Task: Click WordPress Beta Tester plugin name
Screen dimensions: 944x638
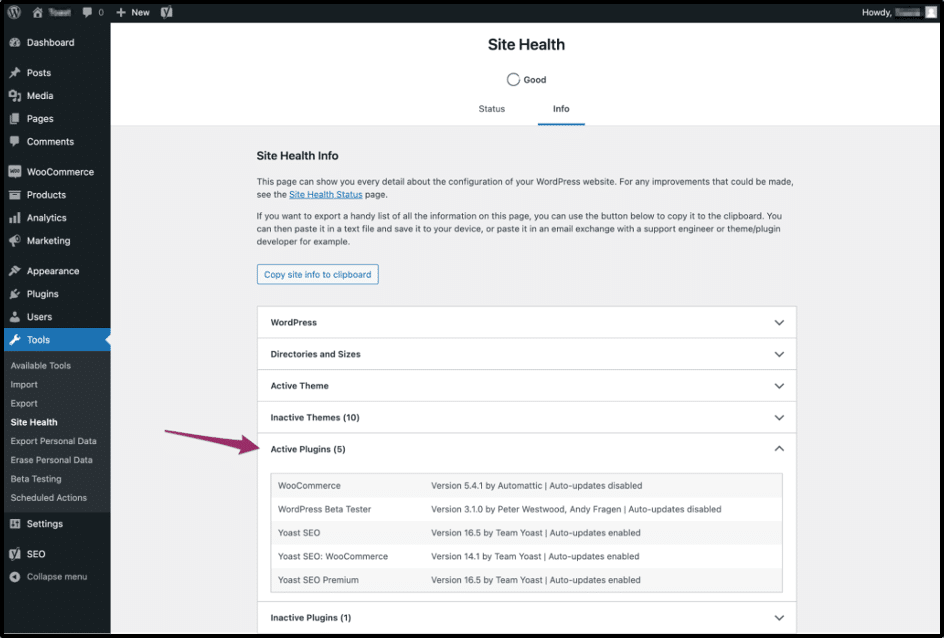Action: click(x=324, y=509)
